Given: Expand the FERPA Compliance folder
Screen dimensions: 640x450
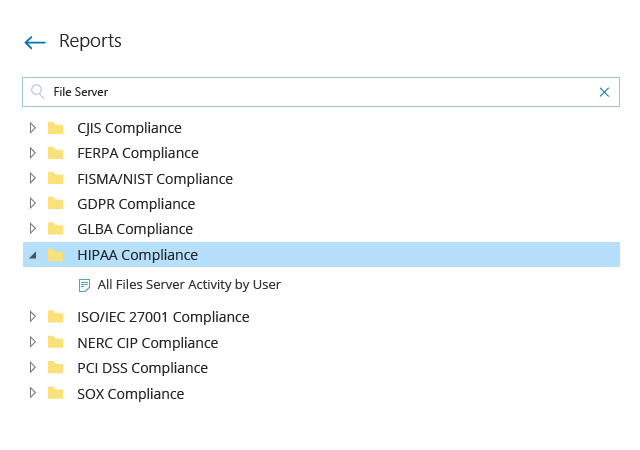Looking at the screenshot, I should click(33, 153).
